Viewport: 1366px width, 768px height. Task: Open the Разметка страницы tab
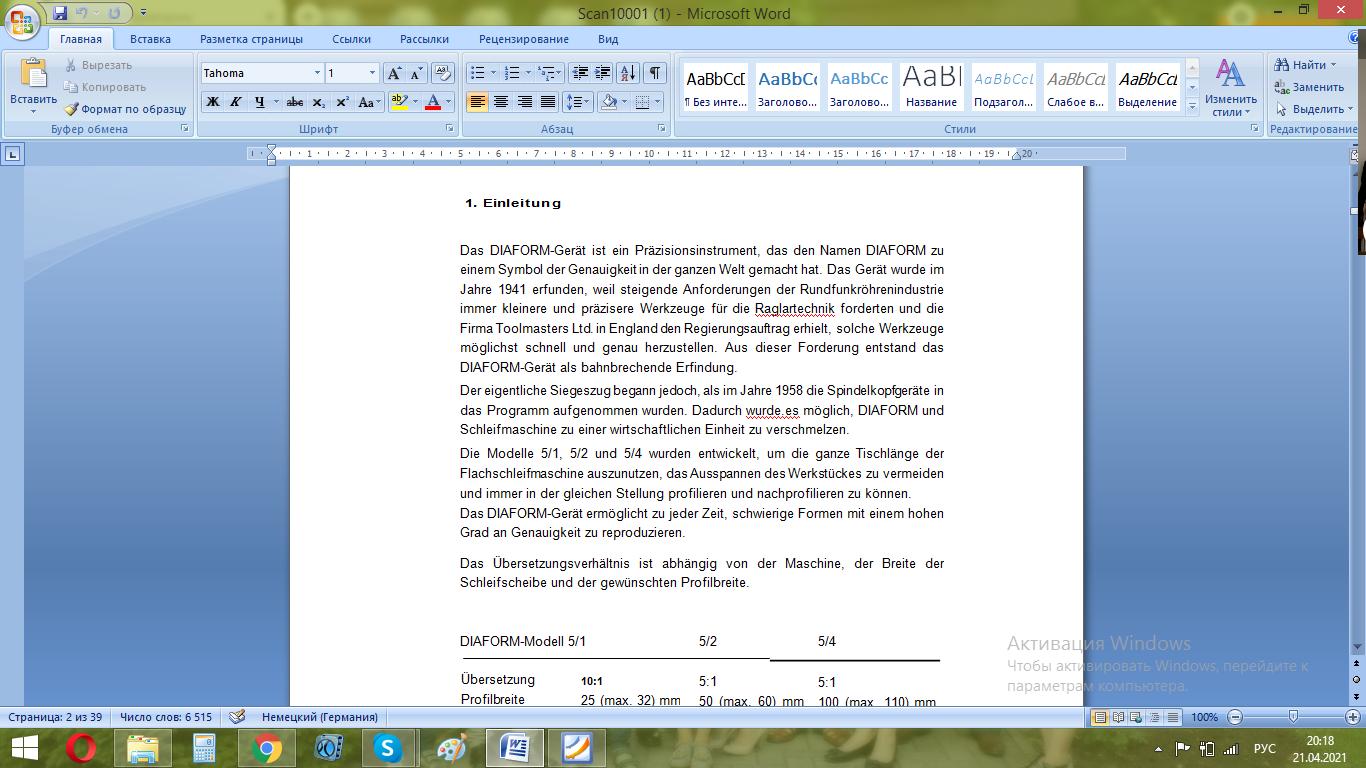[251, 39]
